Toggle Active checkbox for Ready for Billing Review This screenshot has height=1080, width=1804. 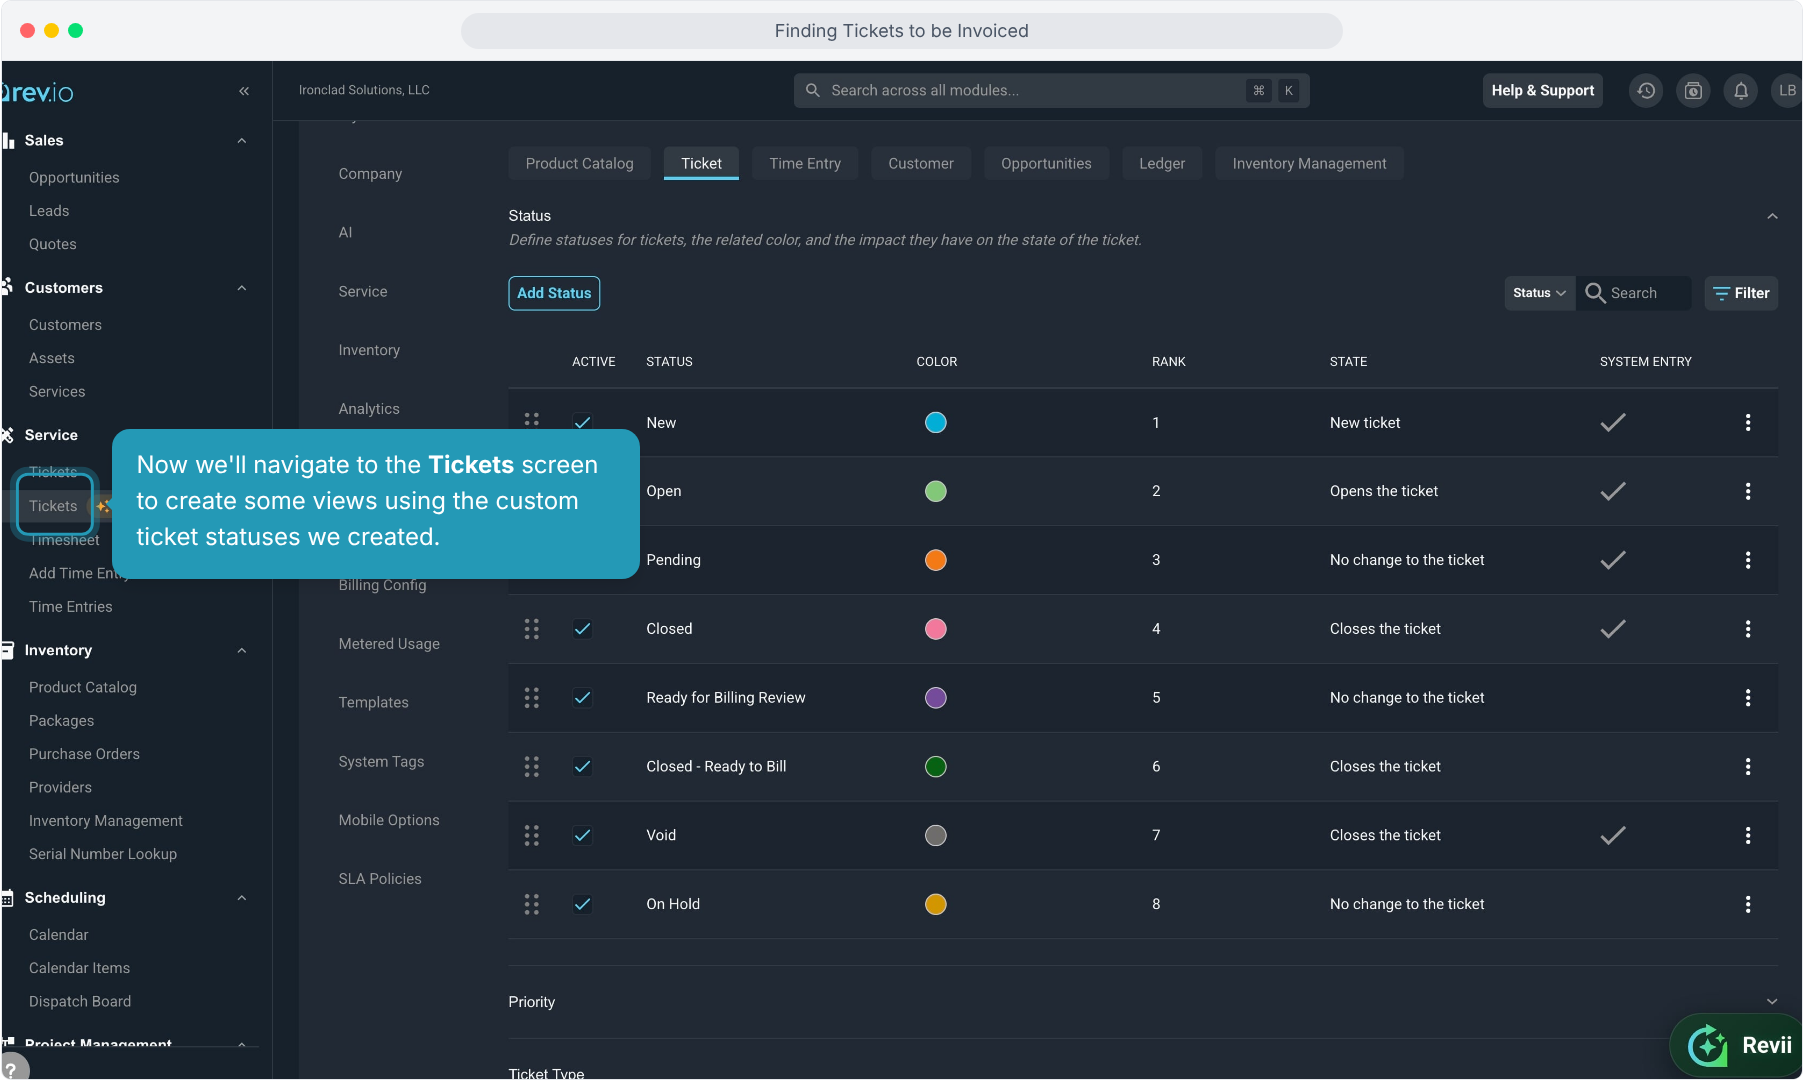[582, 698]
